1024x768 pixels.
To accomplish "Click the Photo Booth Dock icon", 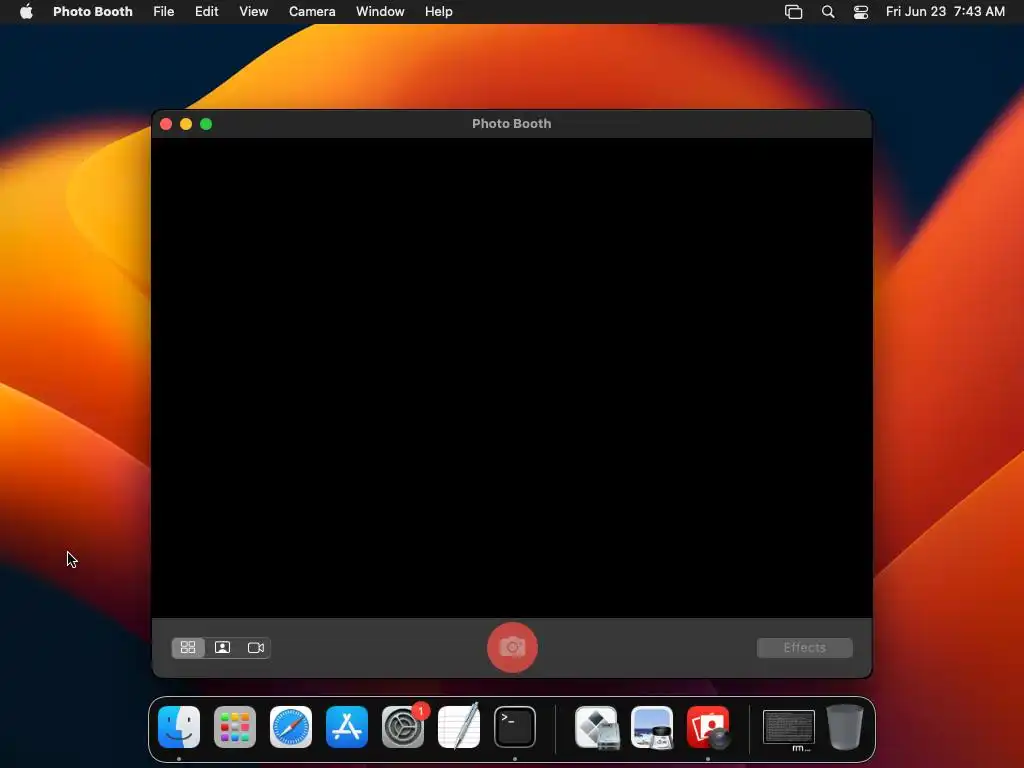I will coord(708,727).
